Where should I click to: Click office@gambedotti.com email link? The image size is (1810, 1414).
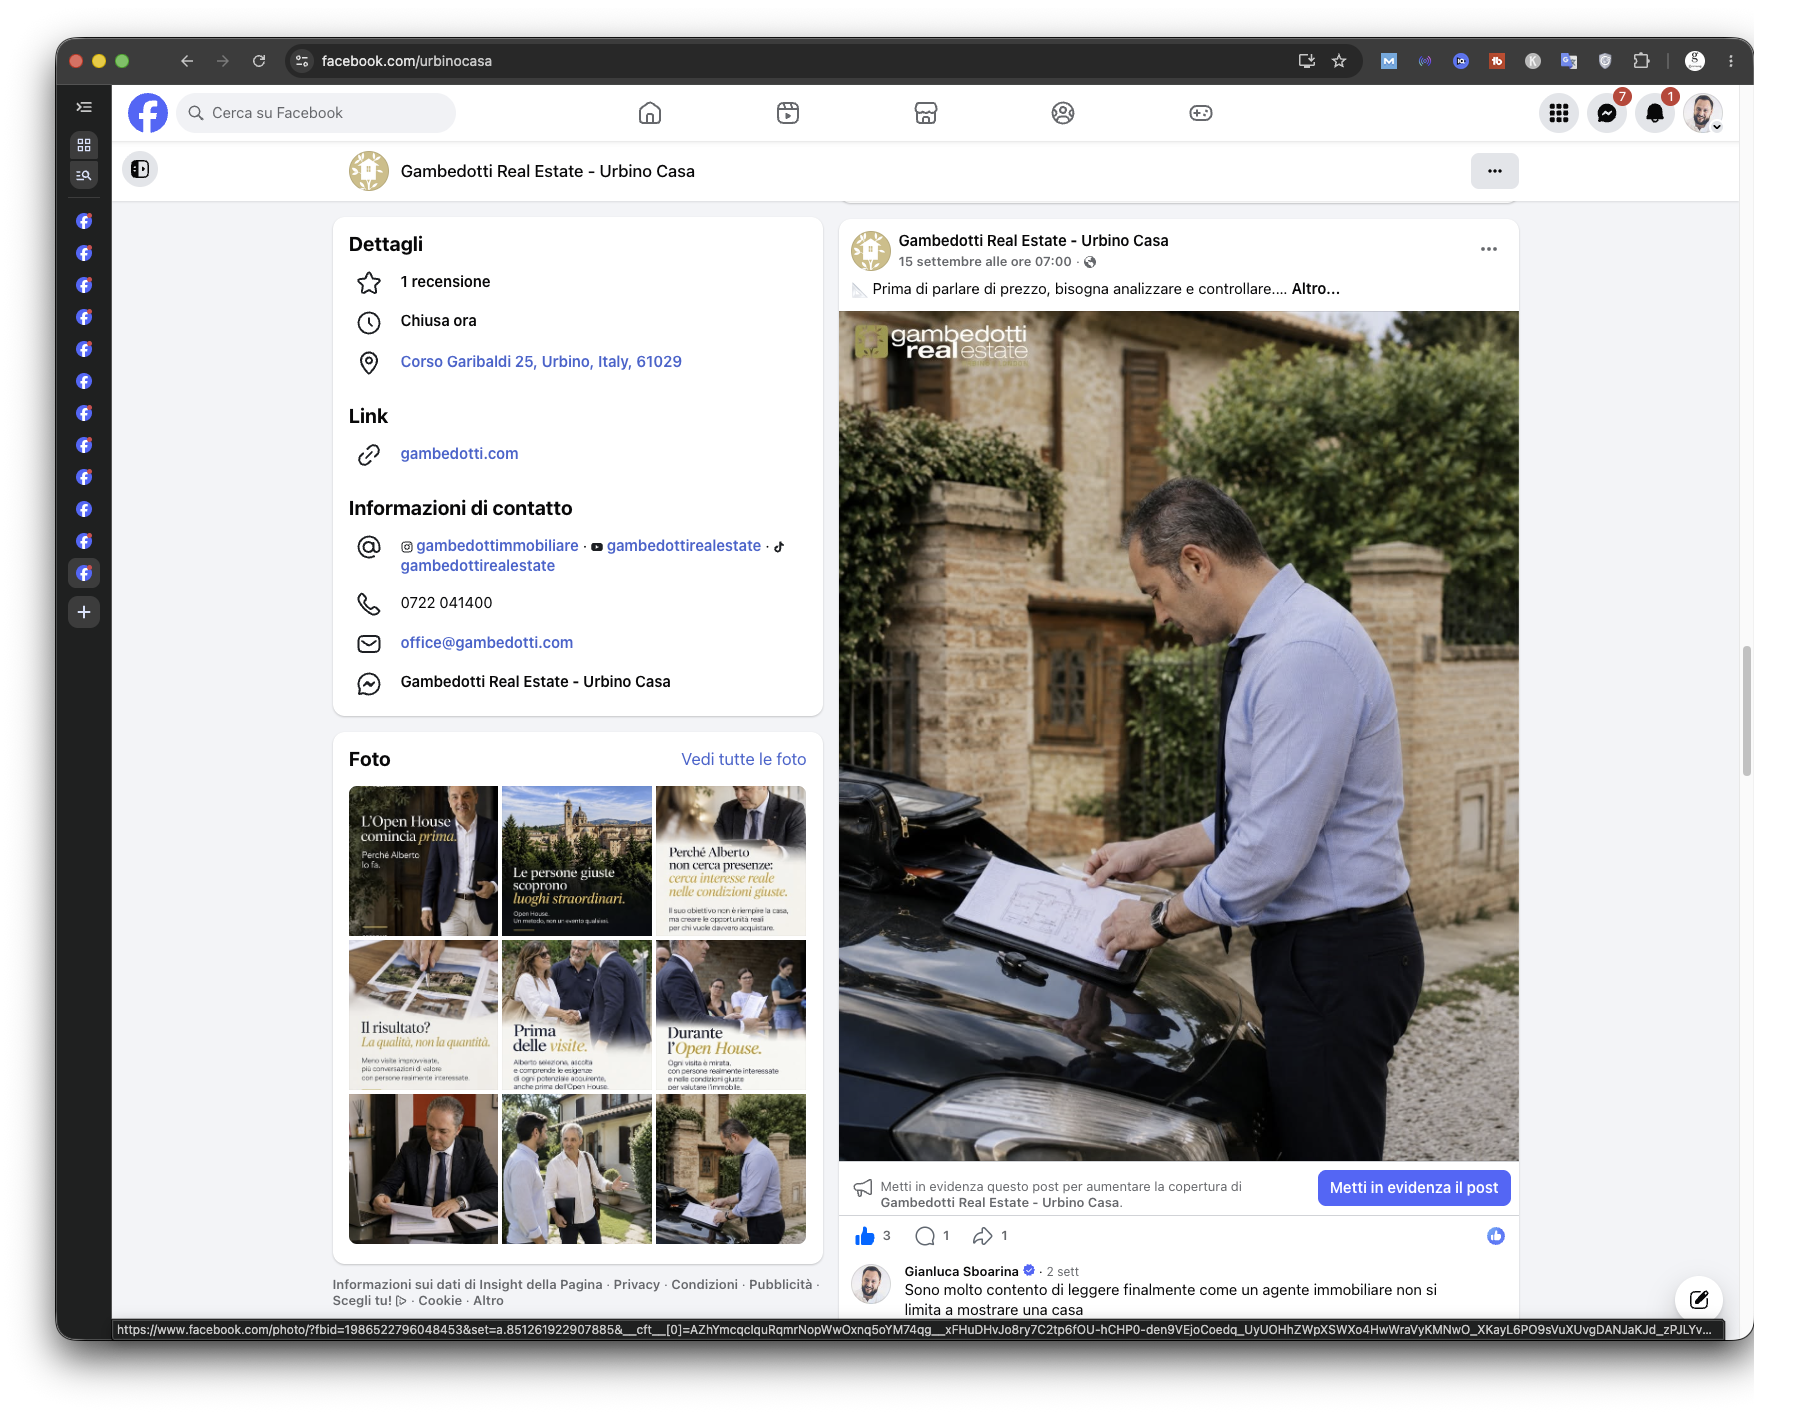tap(486, 643)
